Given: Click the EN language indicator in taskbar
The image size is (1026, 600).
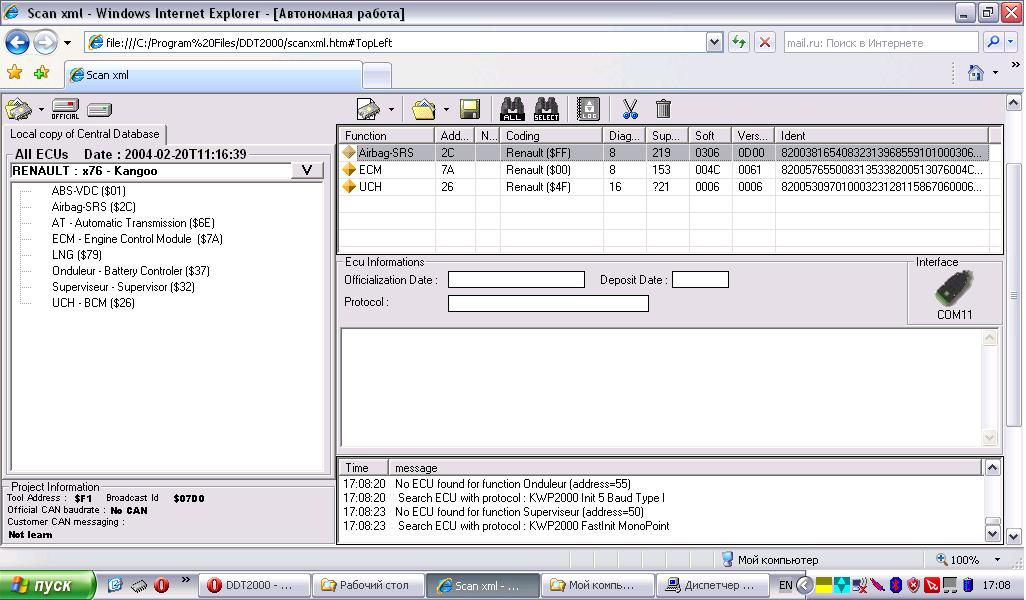Looking at the screenshot, I should point(786,585).
